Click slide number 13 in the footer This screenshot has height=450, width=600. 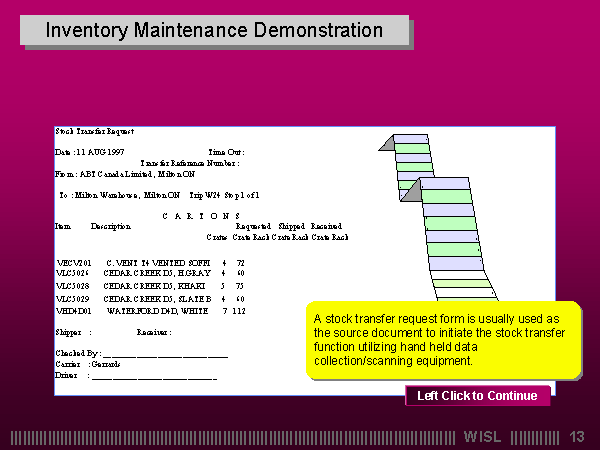point(576,437)
